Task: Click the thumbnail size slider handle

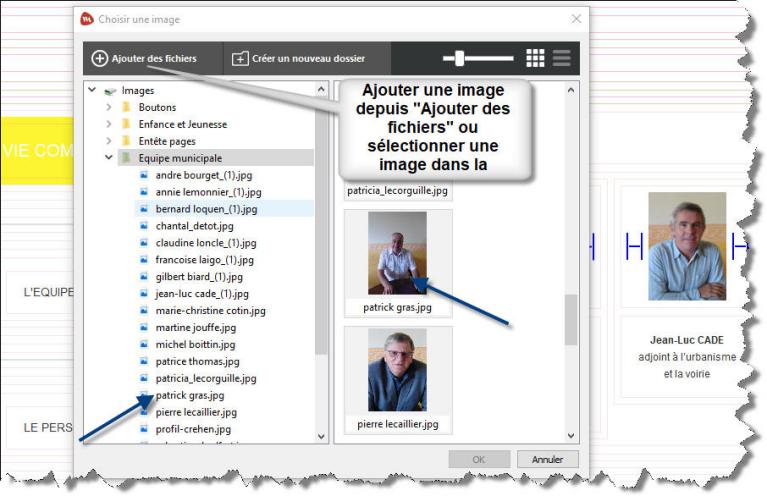Action: pos(459,58)
